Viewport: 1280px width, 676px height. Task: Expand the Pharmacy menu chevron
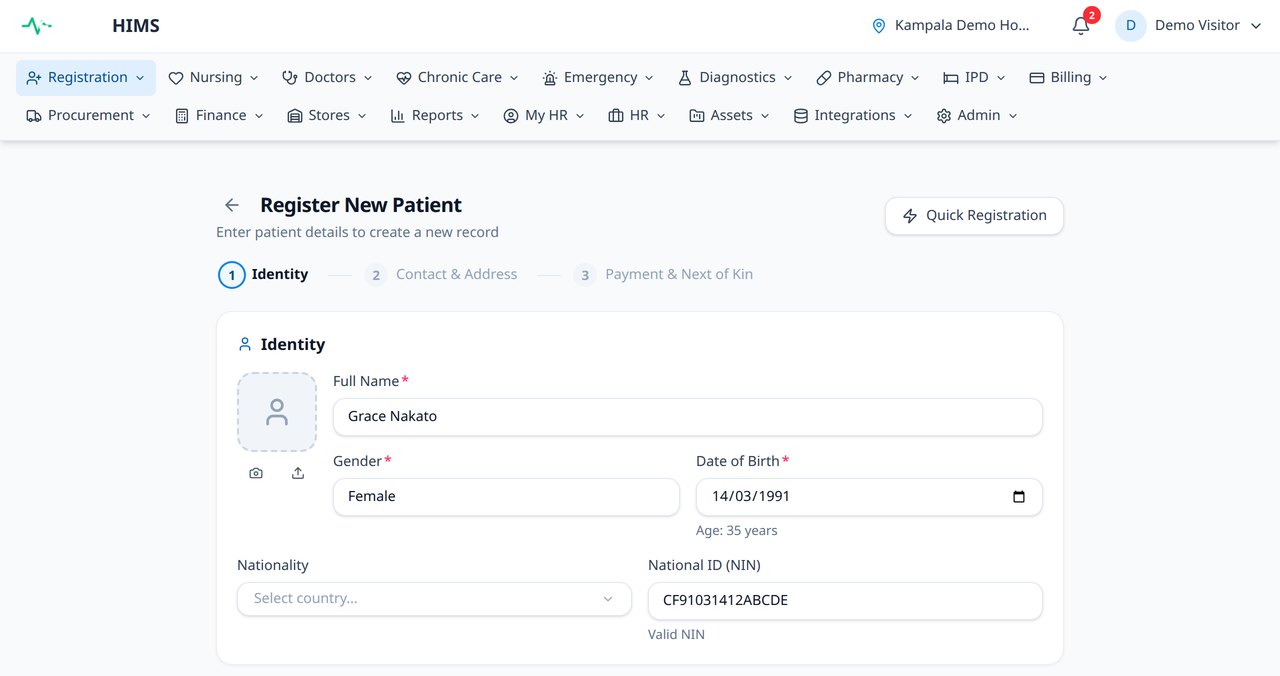[915, 78]
